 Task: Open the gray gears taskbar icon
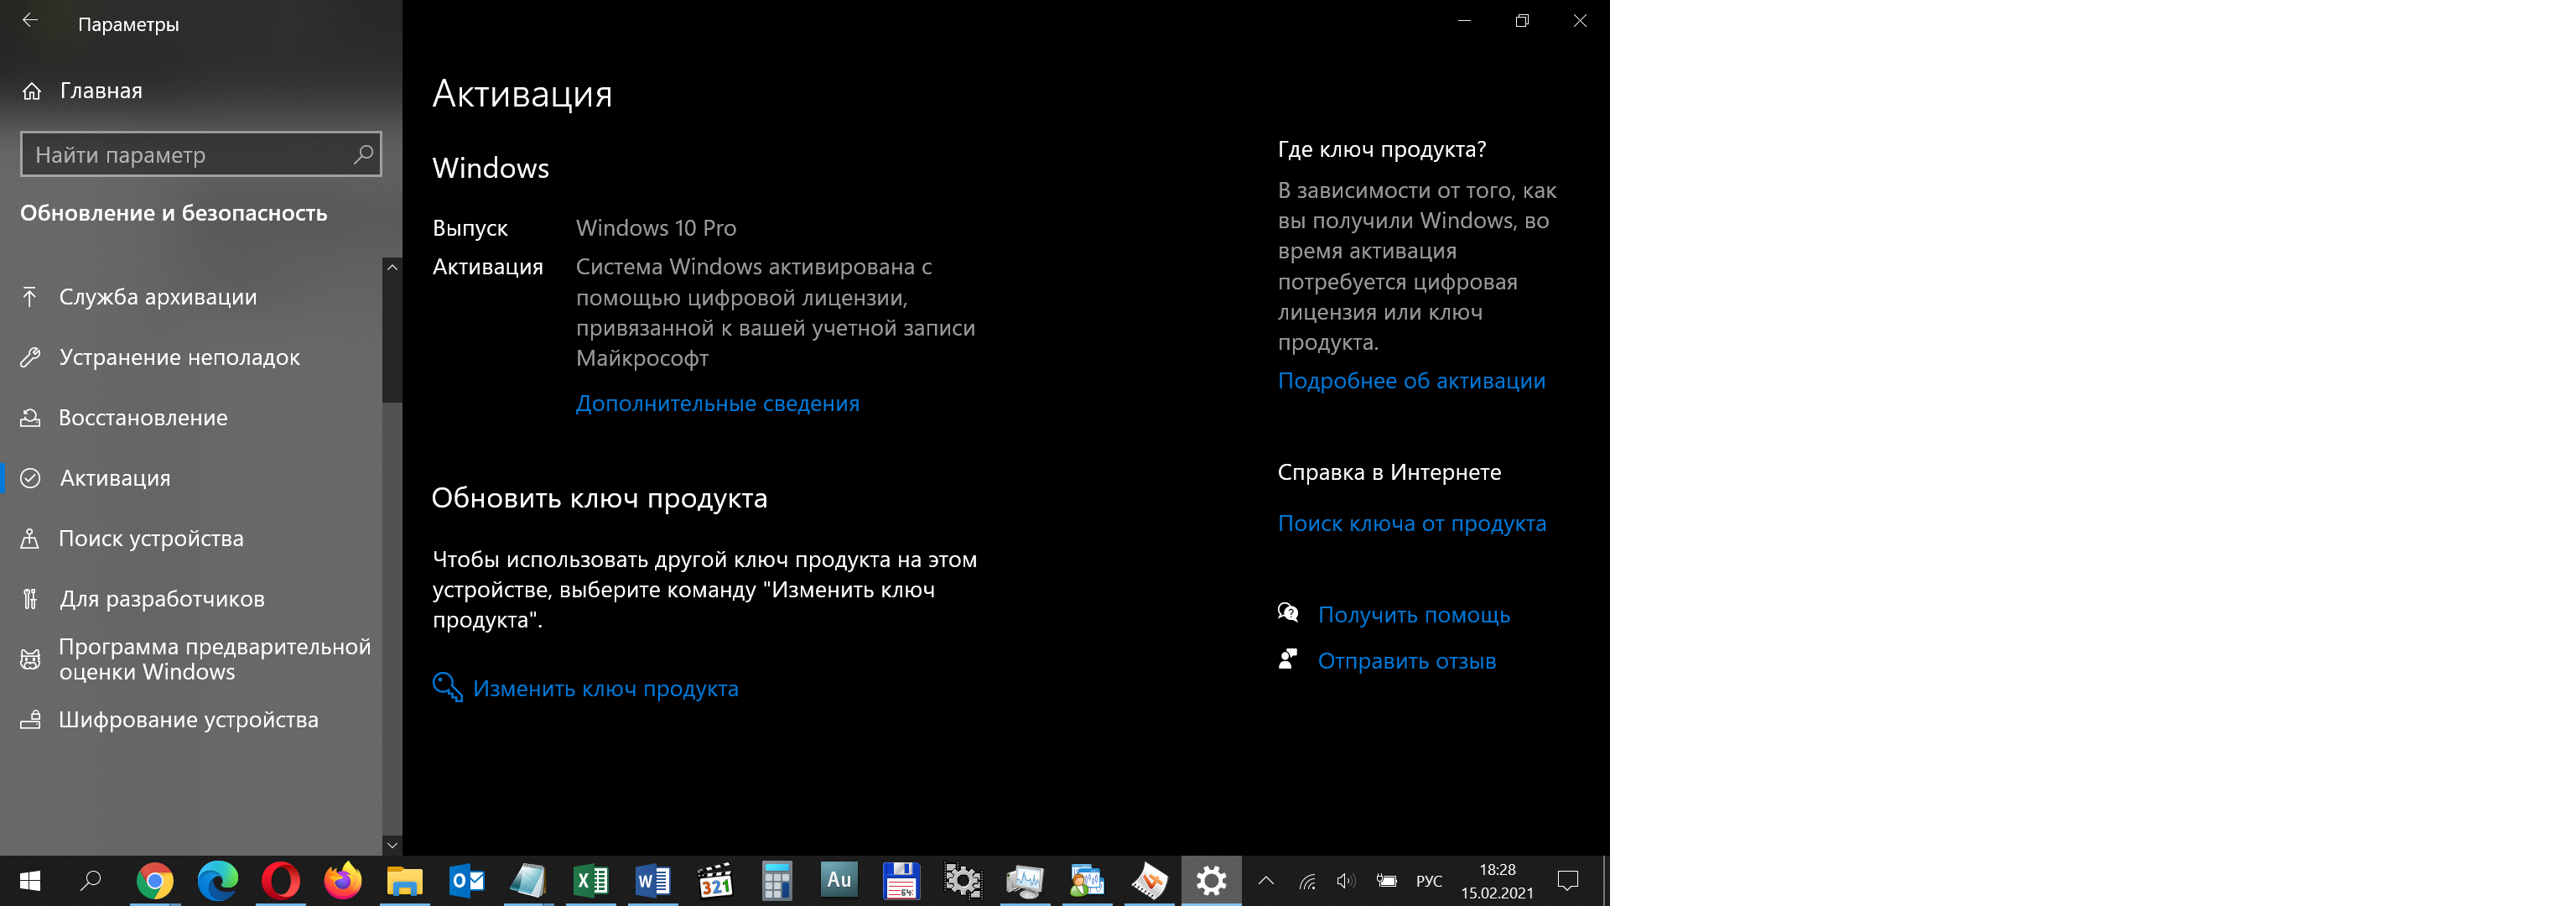[x=963, y=881]
